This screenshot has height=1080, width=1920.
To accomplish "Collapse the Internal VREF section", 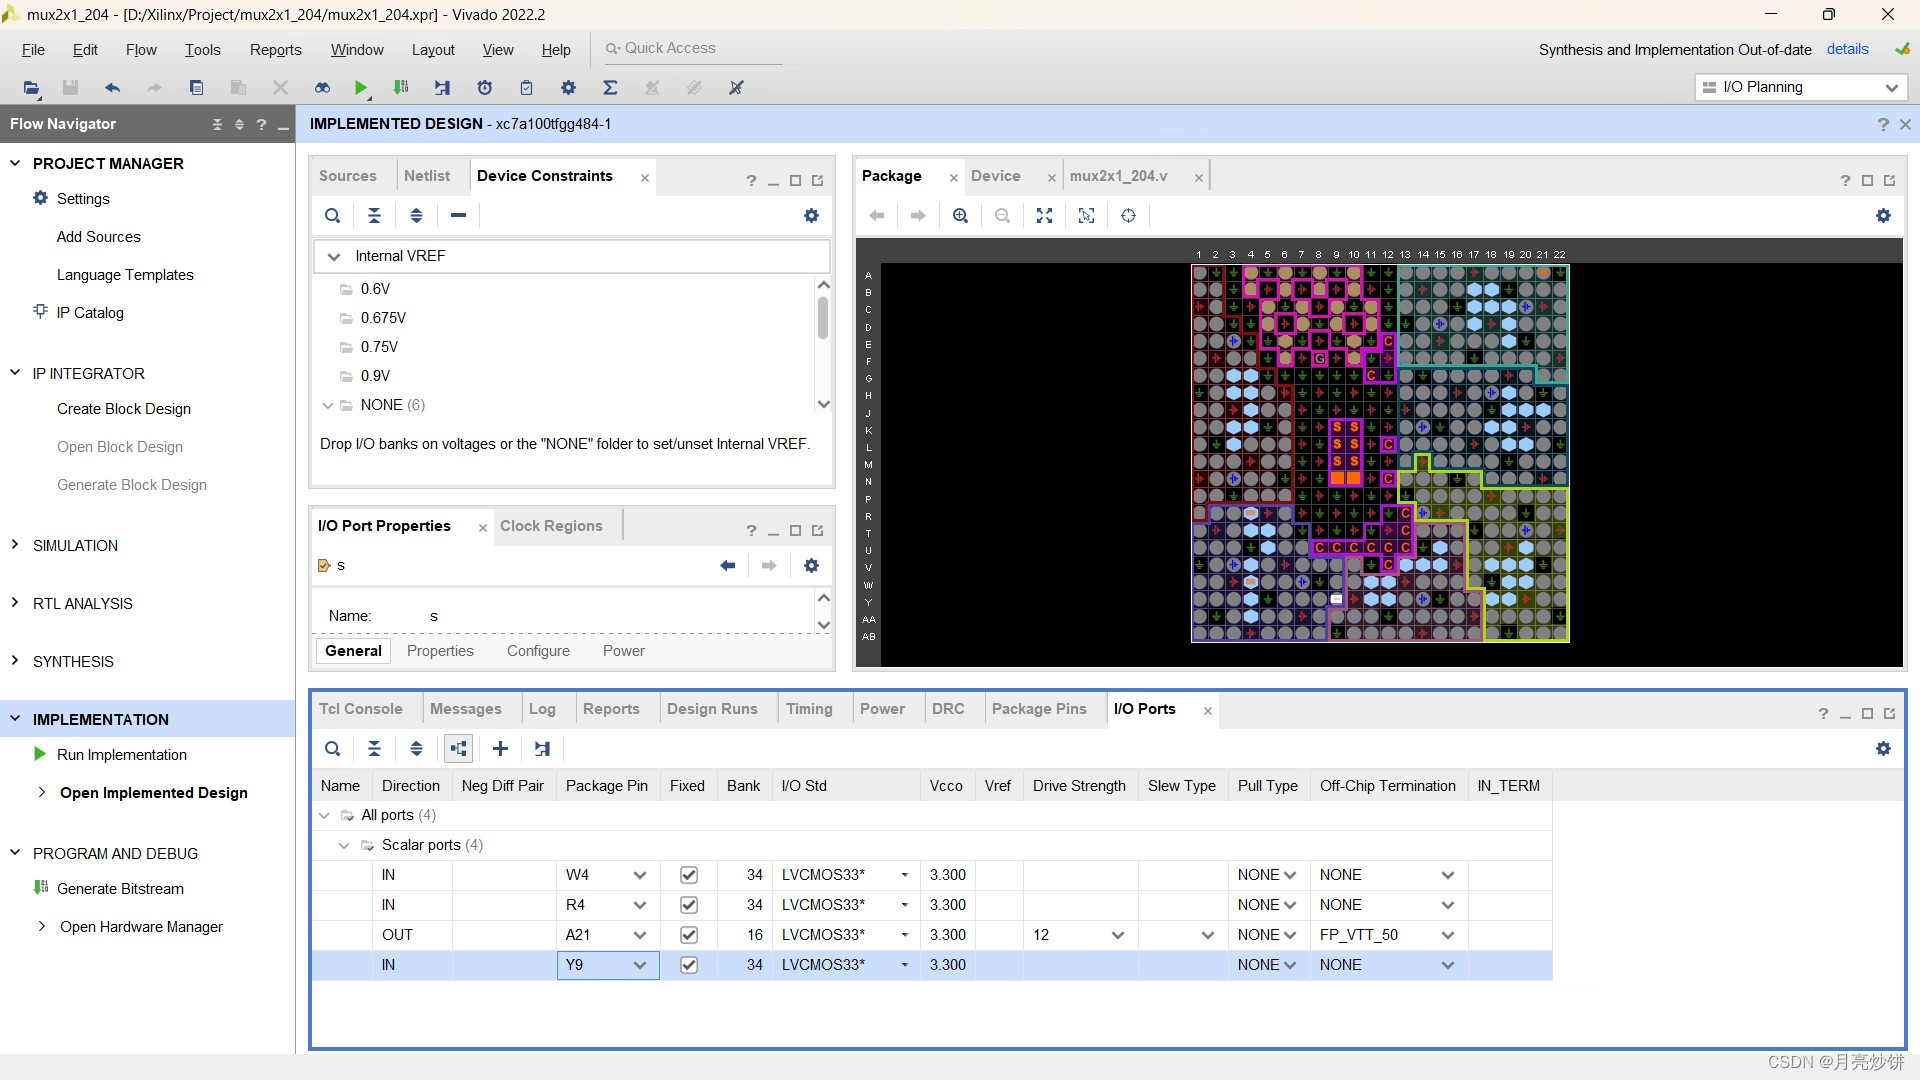I will (334, 257).
